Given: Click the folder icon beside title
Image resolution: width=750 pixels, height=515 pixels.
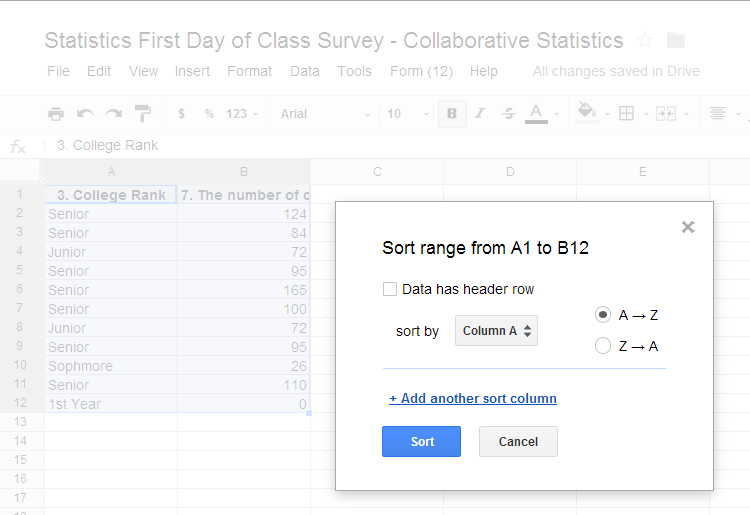Looking at the screenshot, I should point(676,41).
